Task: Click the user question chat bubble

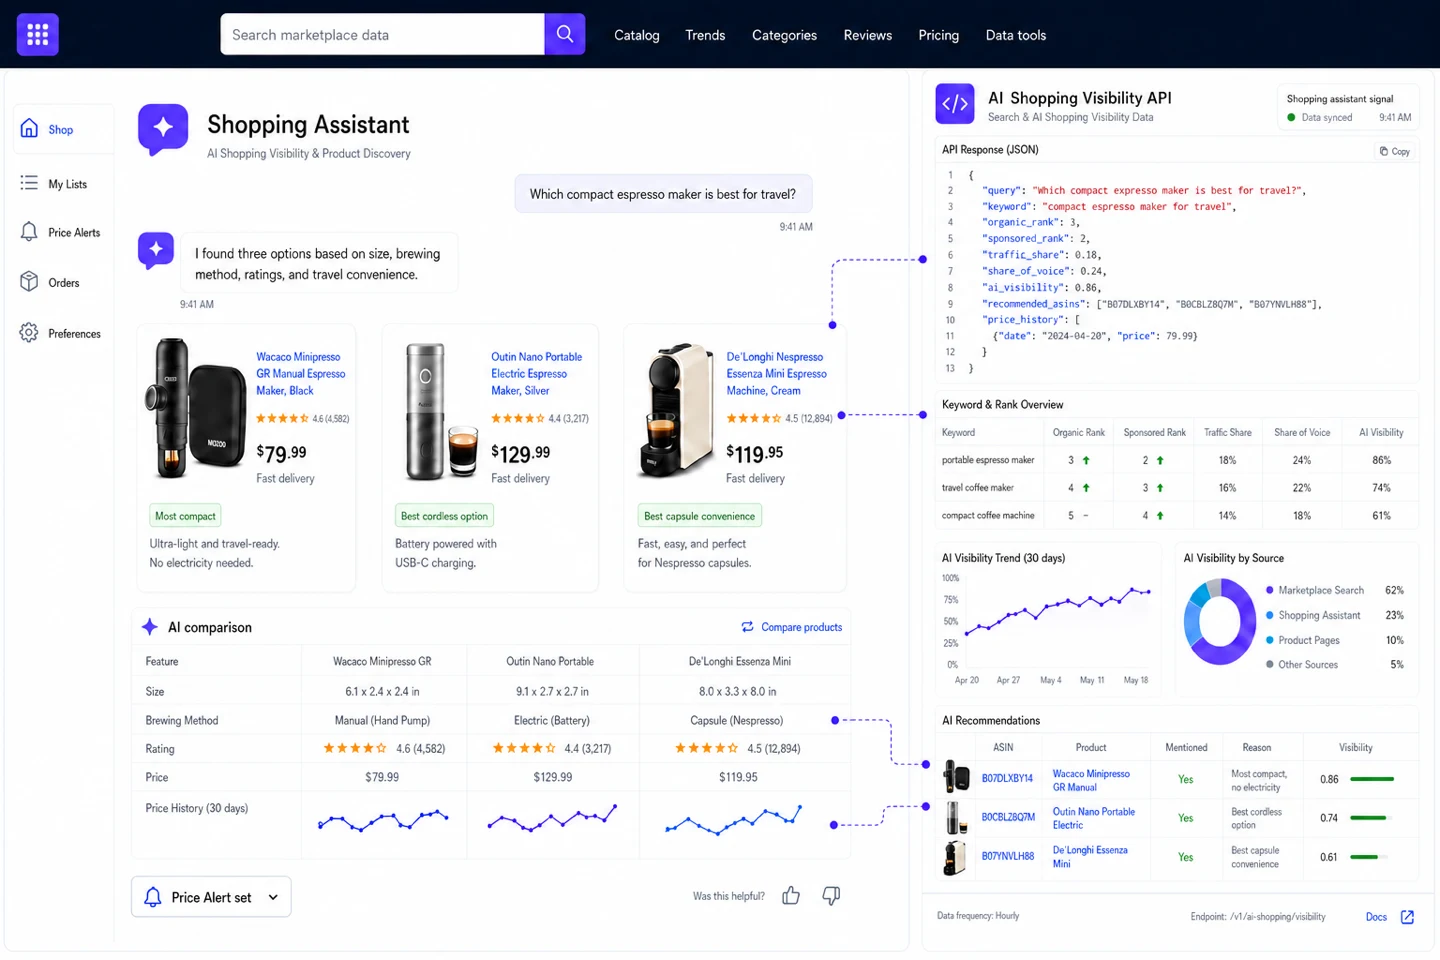Action: (x=663, y=194)
